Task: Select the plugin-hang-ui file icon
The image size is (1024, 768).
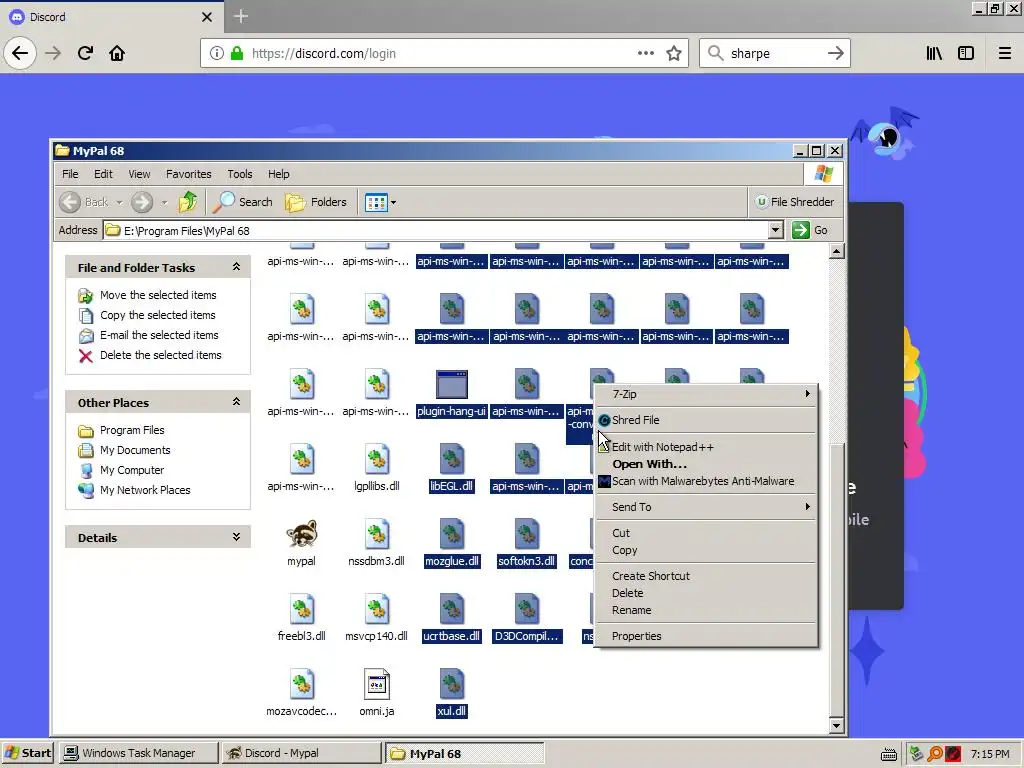Action: coord(451,384)
